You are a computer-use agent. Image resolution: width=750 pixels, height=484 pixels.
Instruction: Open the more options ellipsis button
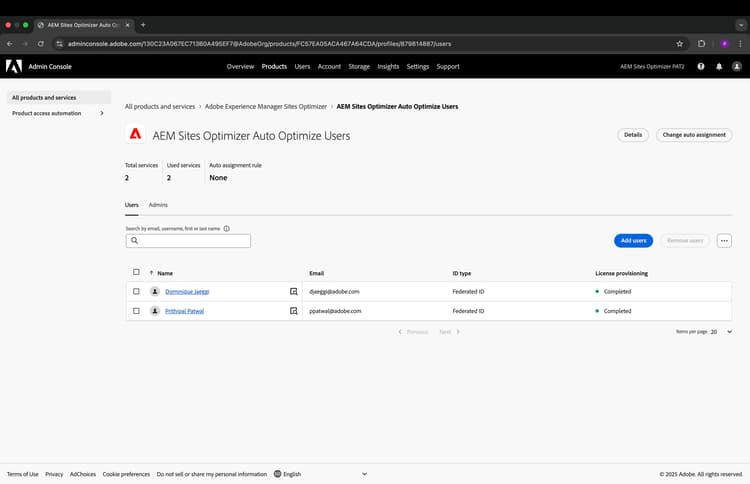(724, 241)
